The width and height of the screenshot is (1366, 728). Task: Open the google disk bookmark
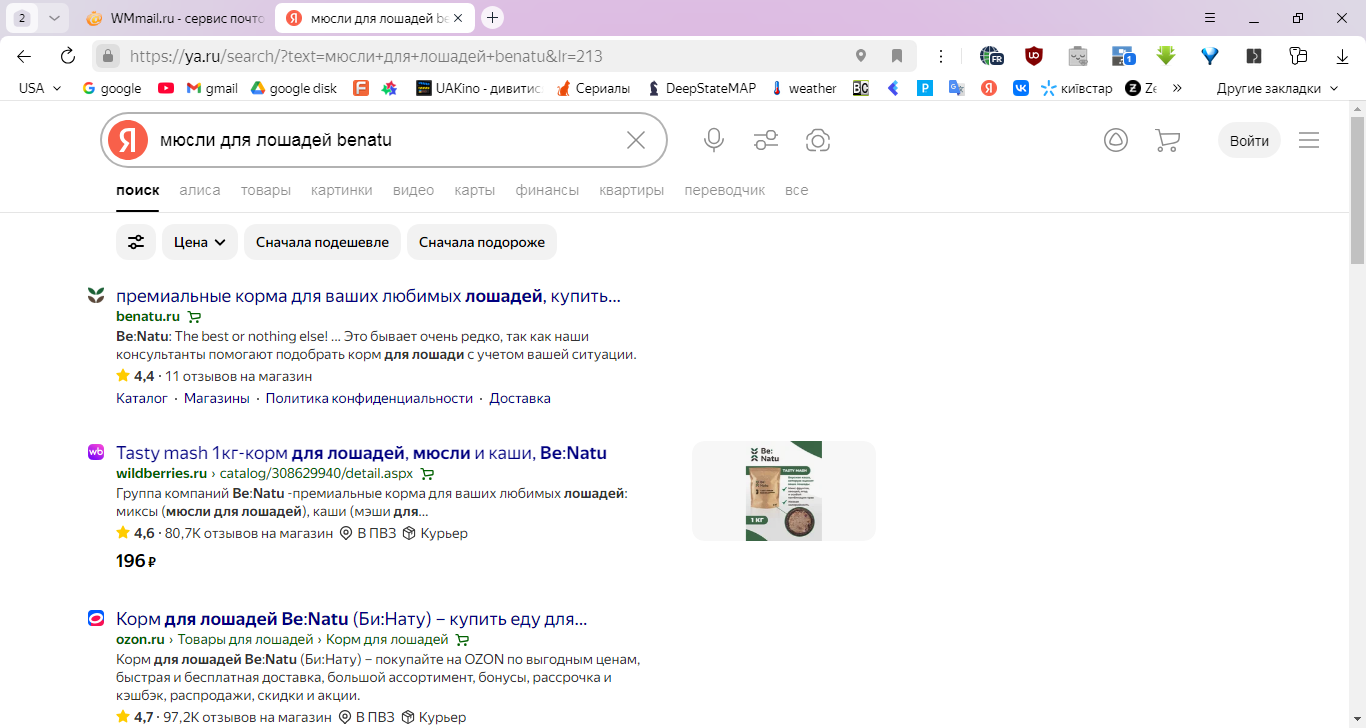click(293, 88)
